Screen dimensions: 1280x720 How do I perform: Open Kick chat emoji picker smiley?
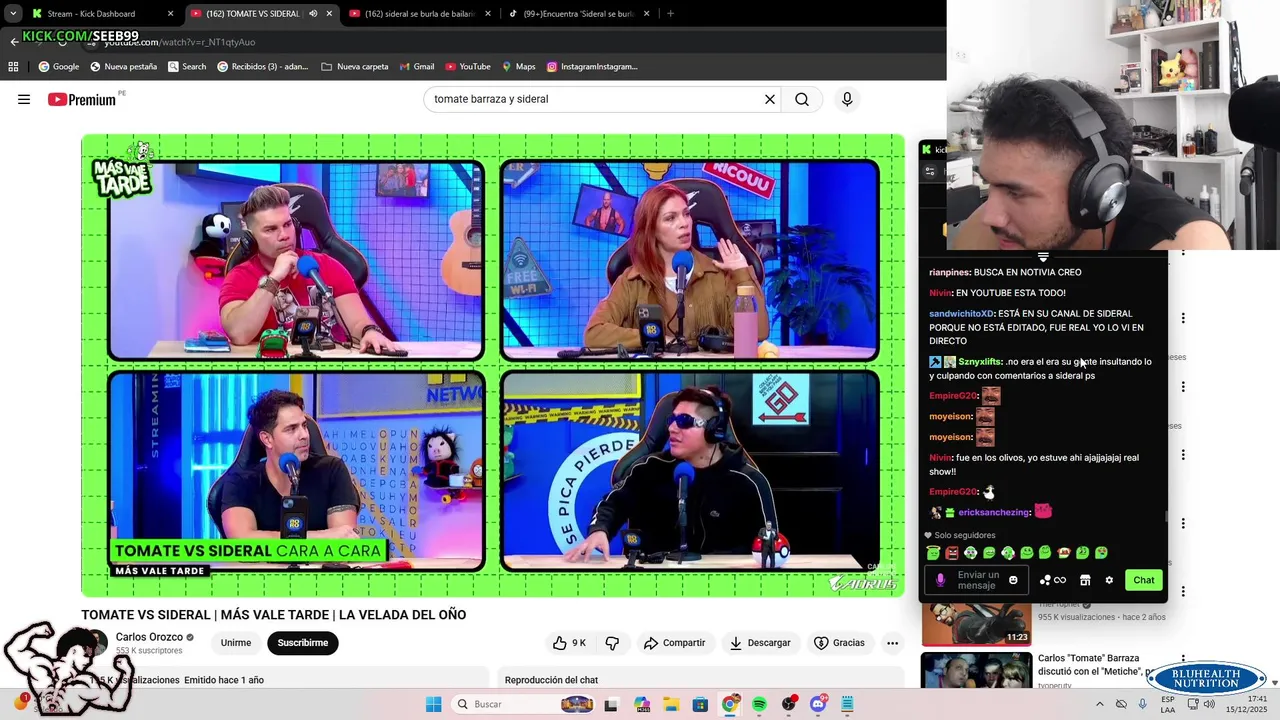click(1013, 580)
